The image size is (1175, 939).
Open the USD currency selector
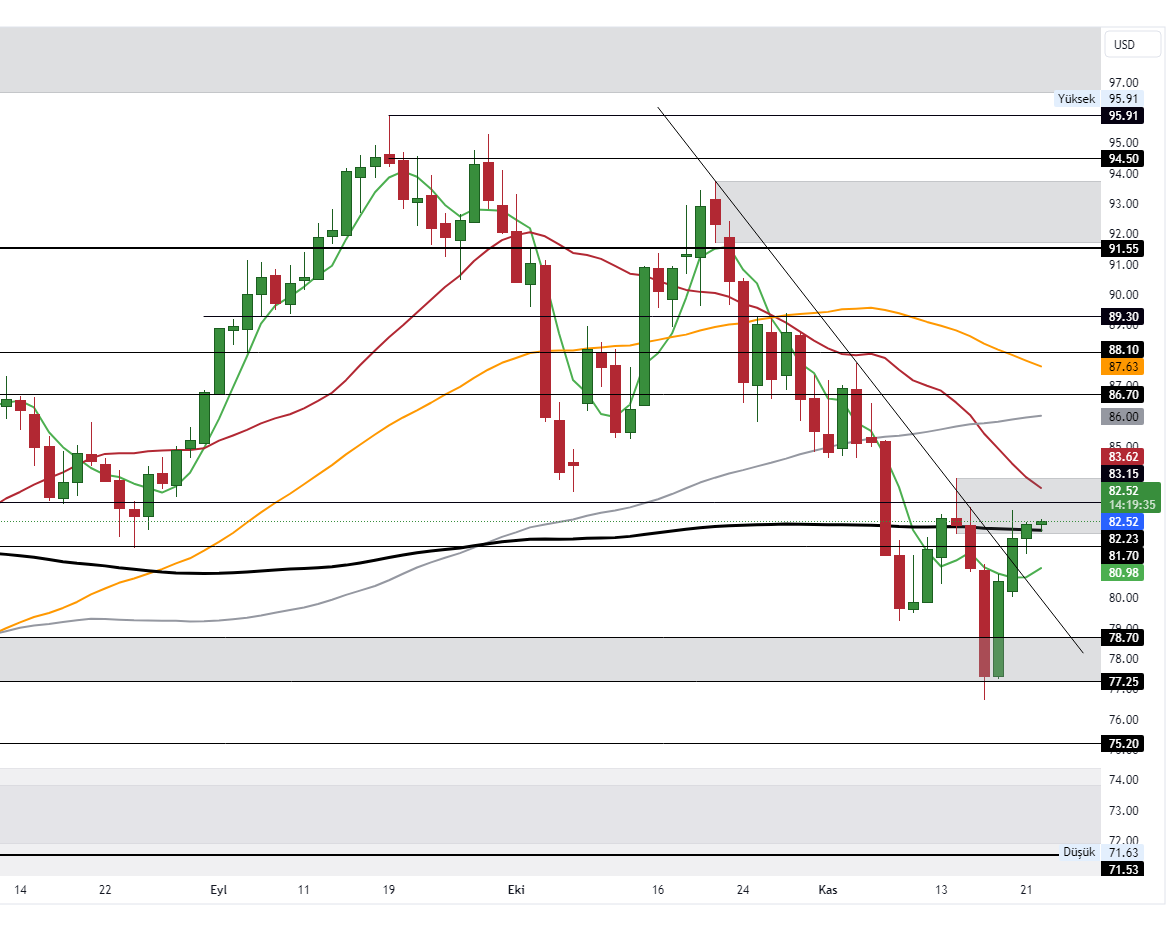(1125, 44)
